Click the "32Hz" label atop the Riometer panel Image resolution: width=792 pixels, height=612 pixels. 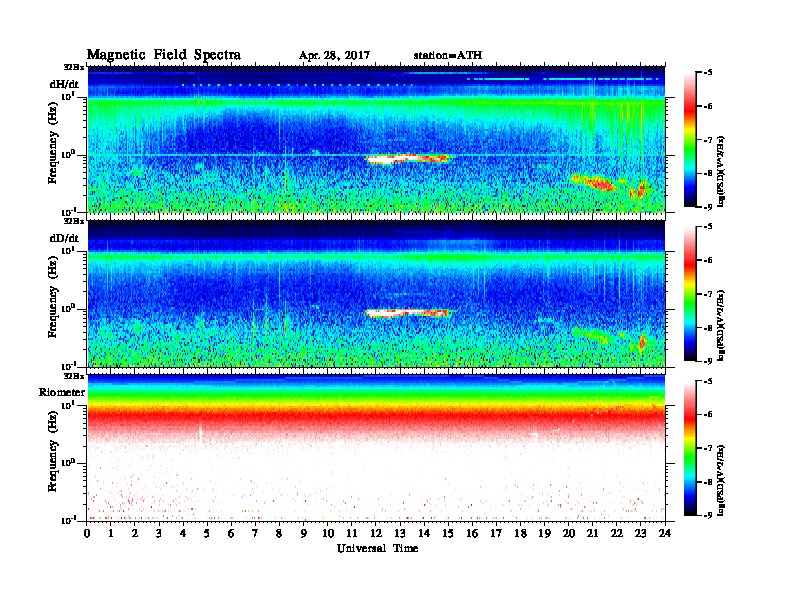point(74,376)
